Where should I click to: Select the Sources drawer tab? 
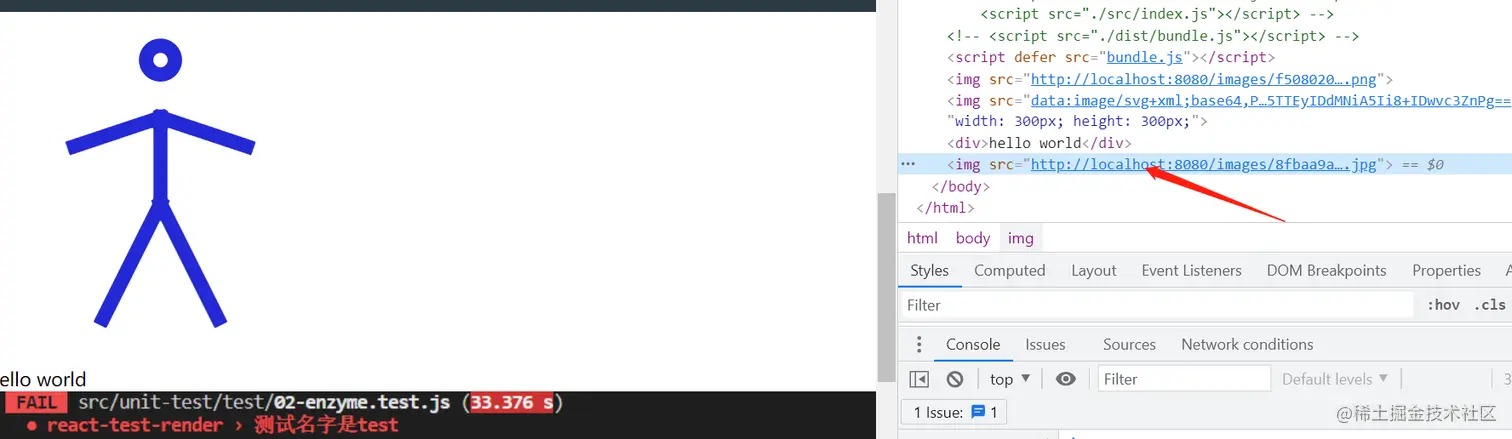pos(1129,344)
